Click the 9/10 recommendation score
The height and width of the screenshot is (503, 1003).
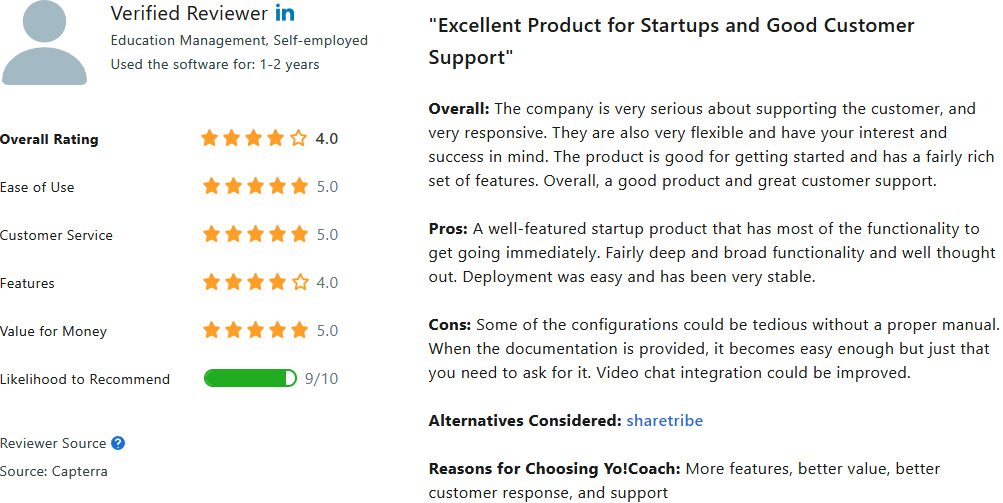point(321,379)
